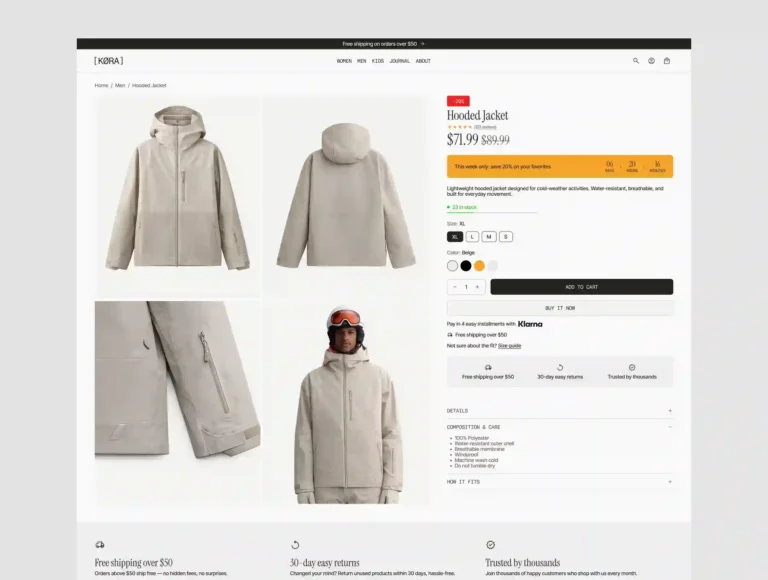The width and height of the screenshot is (768, 580).
Task: Open the search icon in header
Action: point(636,61)
